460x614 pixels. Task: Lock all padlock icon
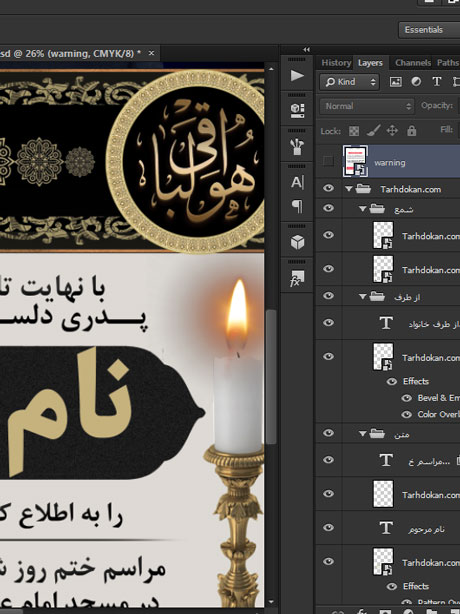411,130
